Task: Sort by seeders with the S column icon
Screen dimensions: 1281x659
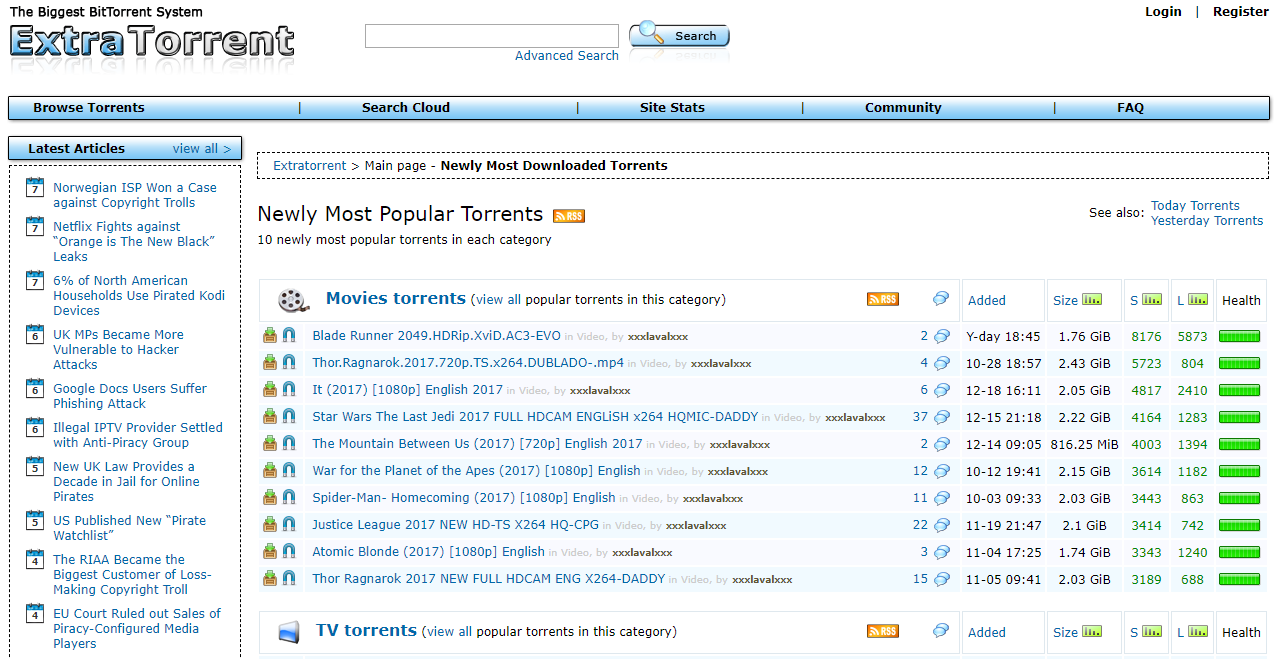Action: click(x=1150, y=298)
